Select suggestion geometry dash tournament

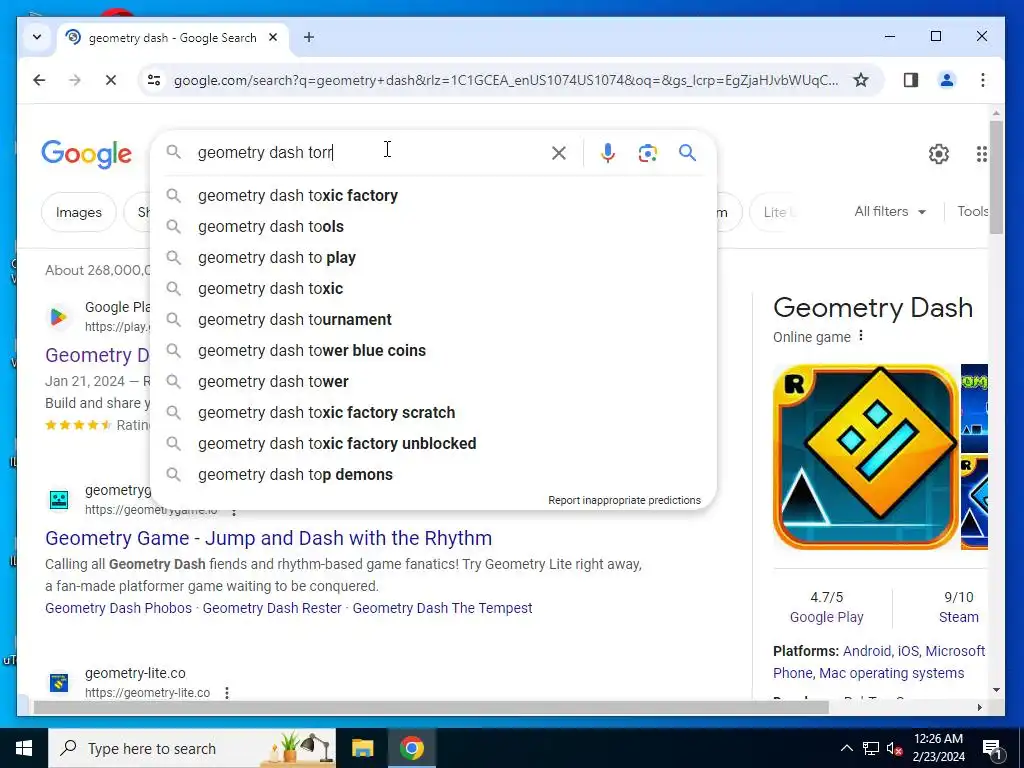pos(434,319)
